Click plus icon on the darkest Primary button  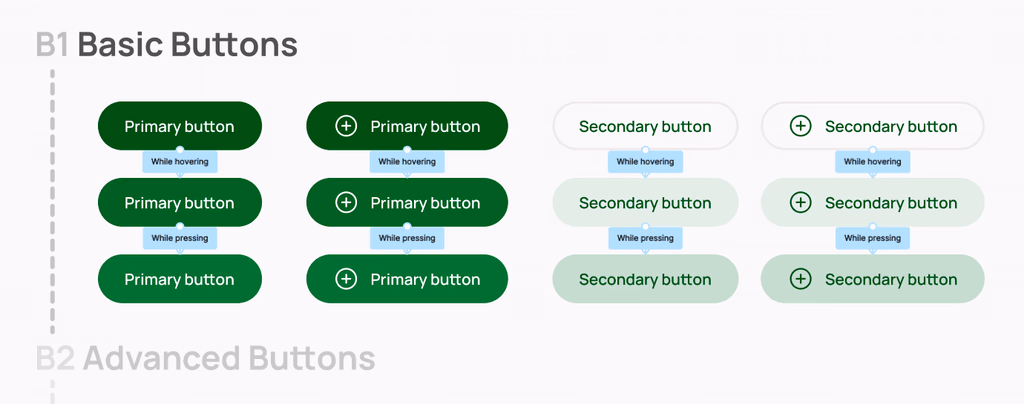click(346, 126)
